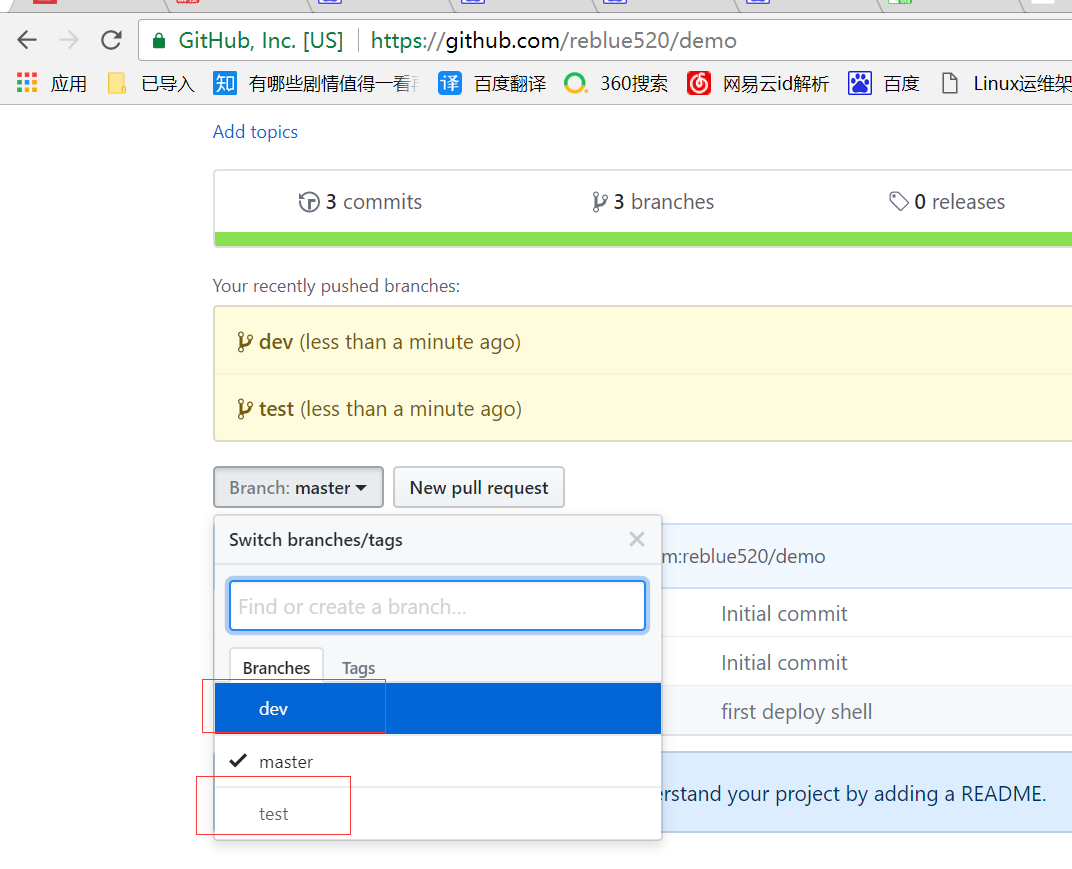Click branch icon beside recently pushed test

coord(245,409)
